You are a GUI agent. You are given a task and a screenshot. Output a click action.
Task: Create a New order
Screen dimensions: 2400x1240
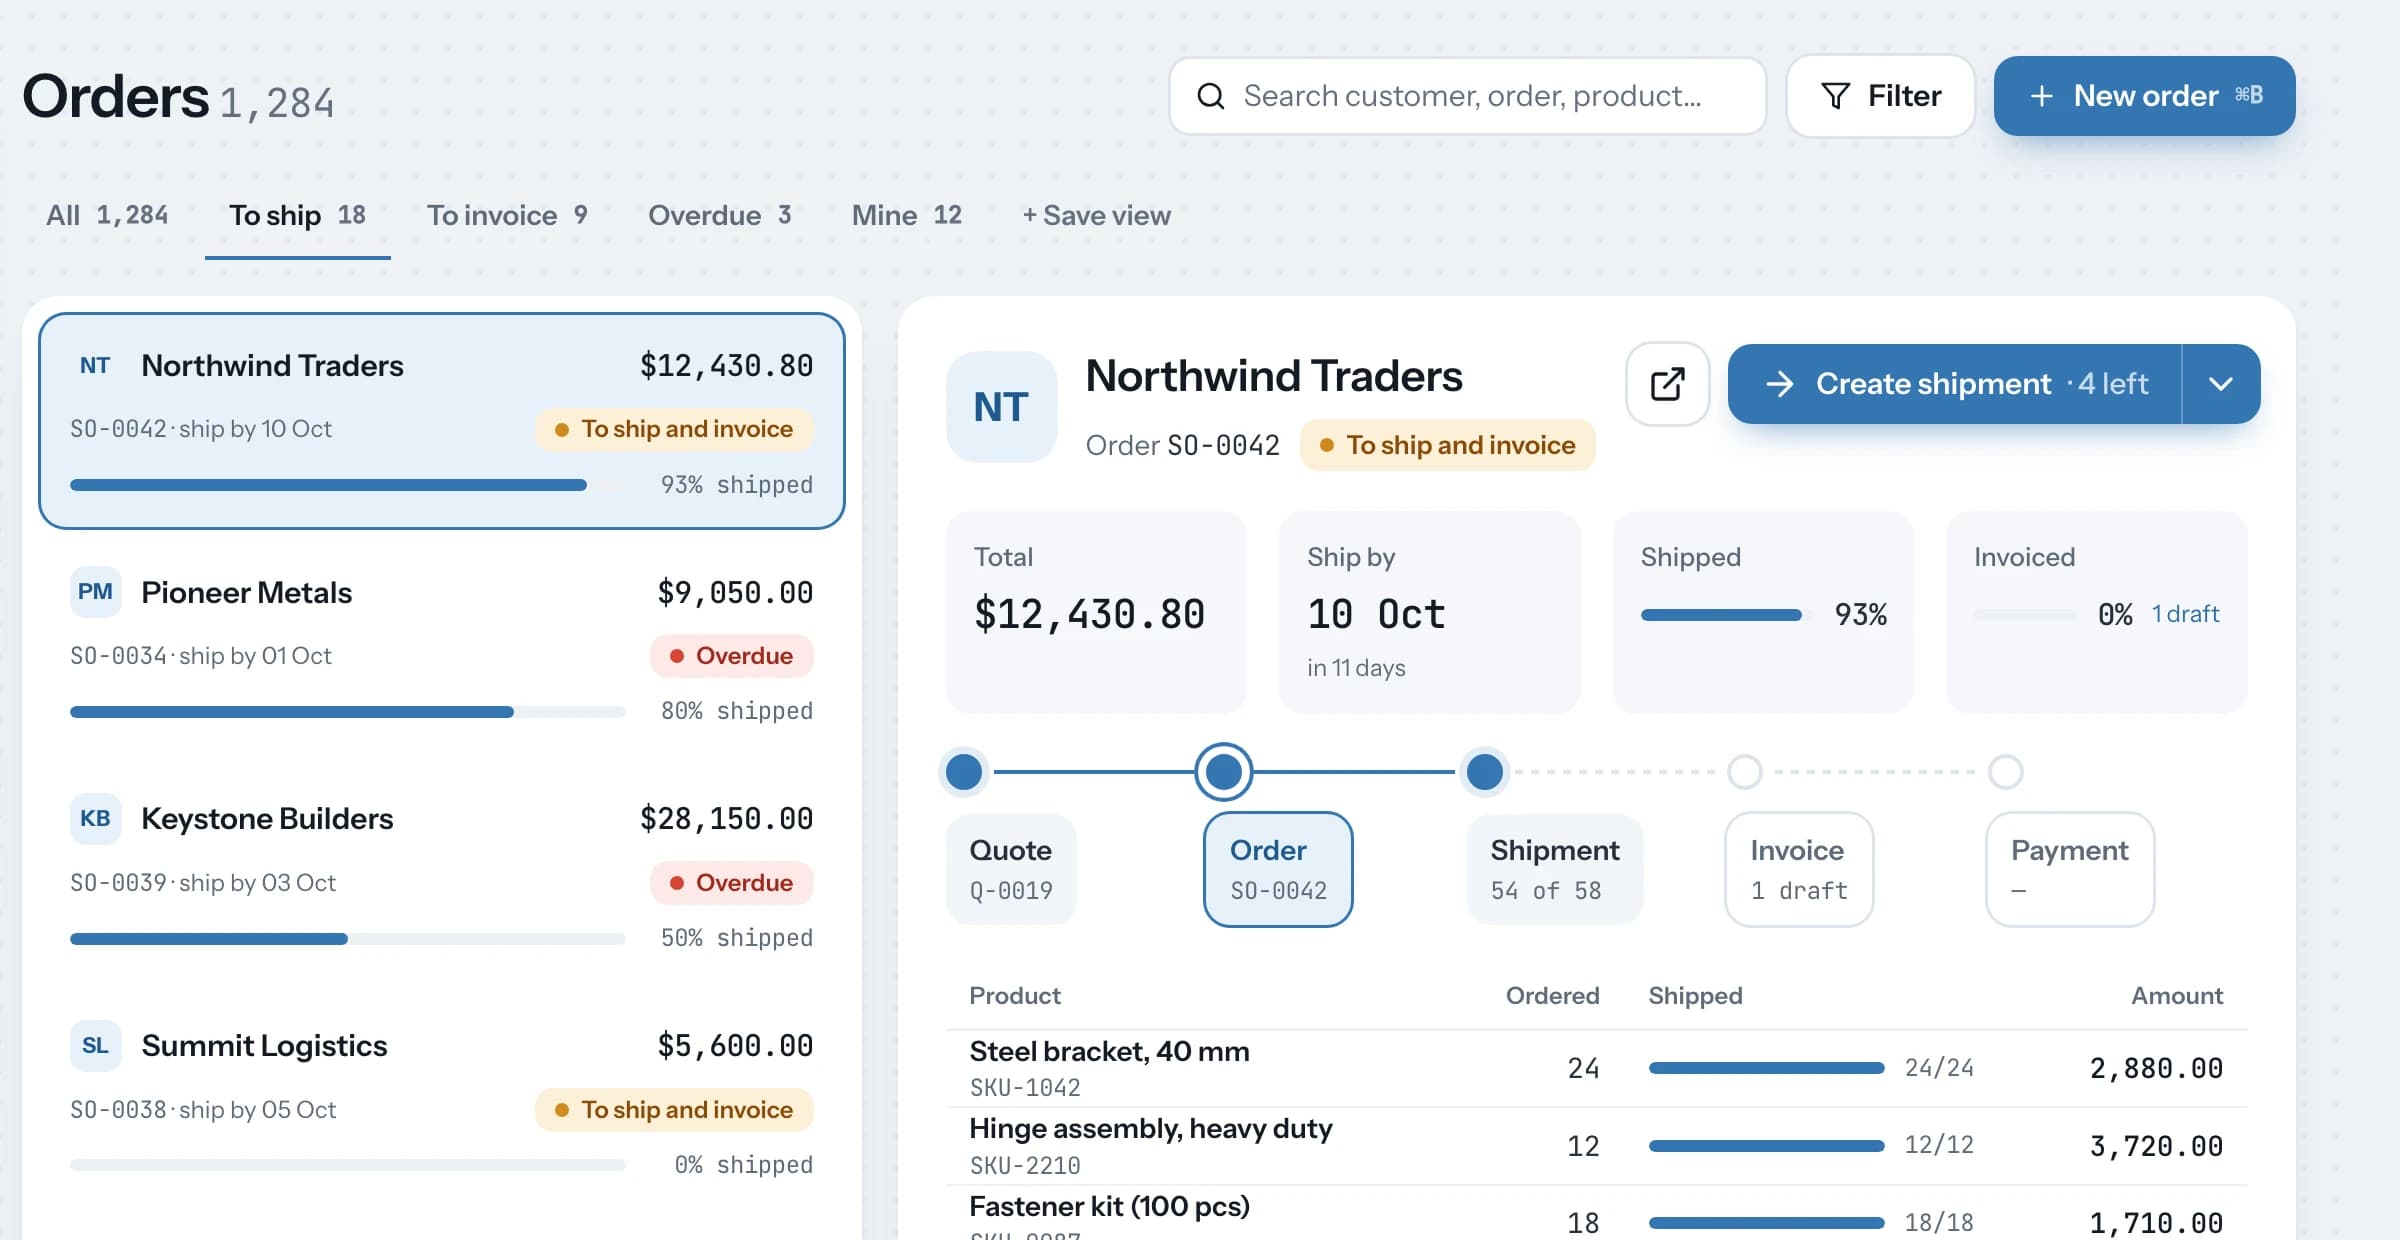[2144, 96]
